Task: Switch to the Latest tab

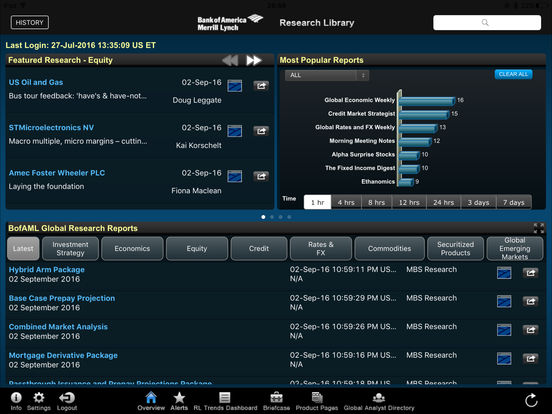Action: (x=23, y=249)
